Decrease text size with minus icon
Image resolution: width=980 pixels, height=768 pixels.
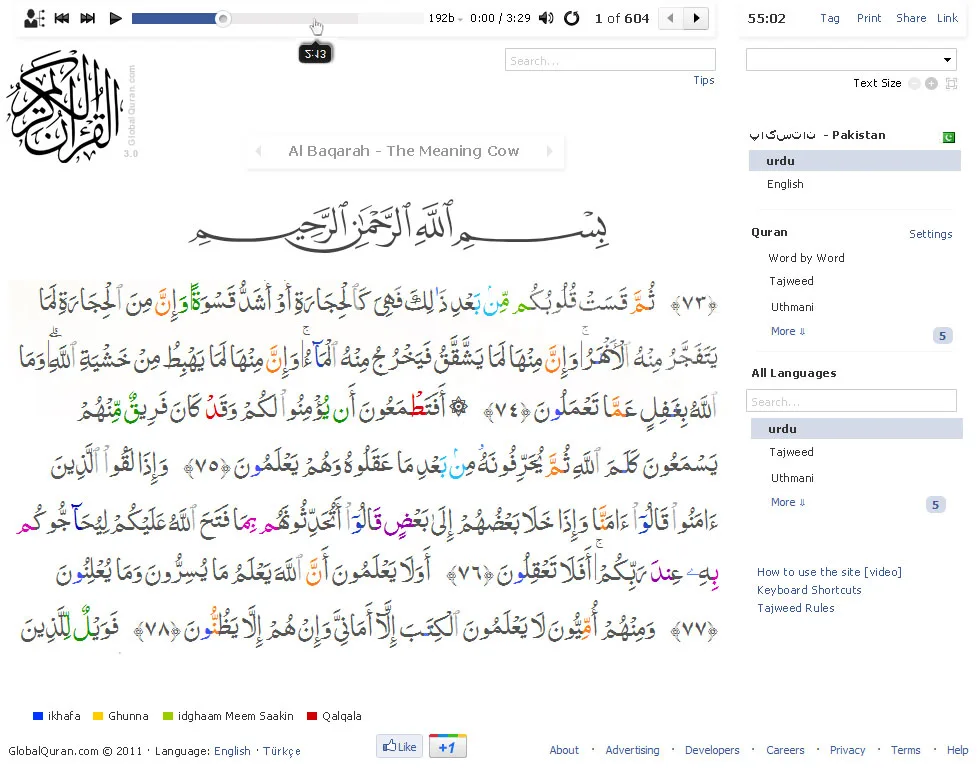coord(914,84)
